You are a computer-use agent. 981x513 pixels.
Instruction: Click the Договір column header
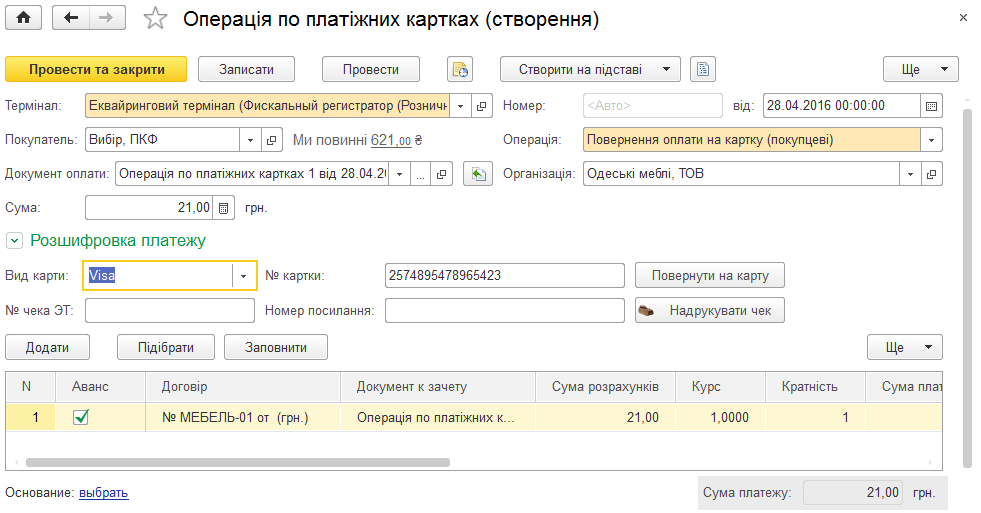pyautogui.click(x=243, y=387)
